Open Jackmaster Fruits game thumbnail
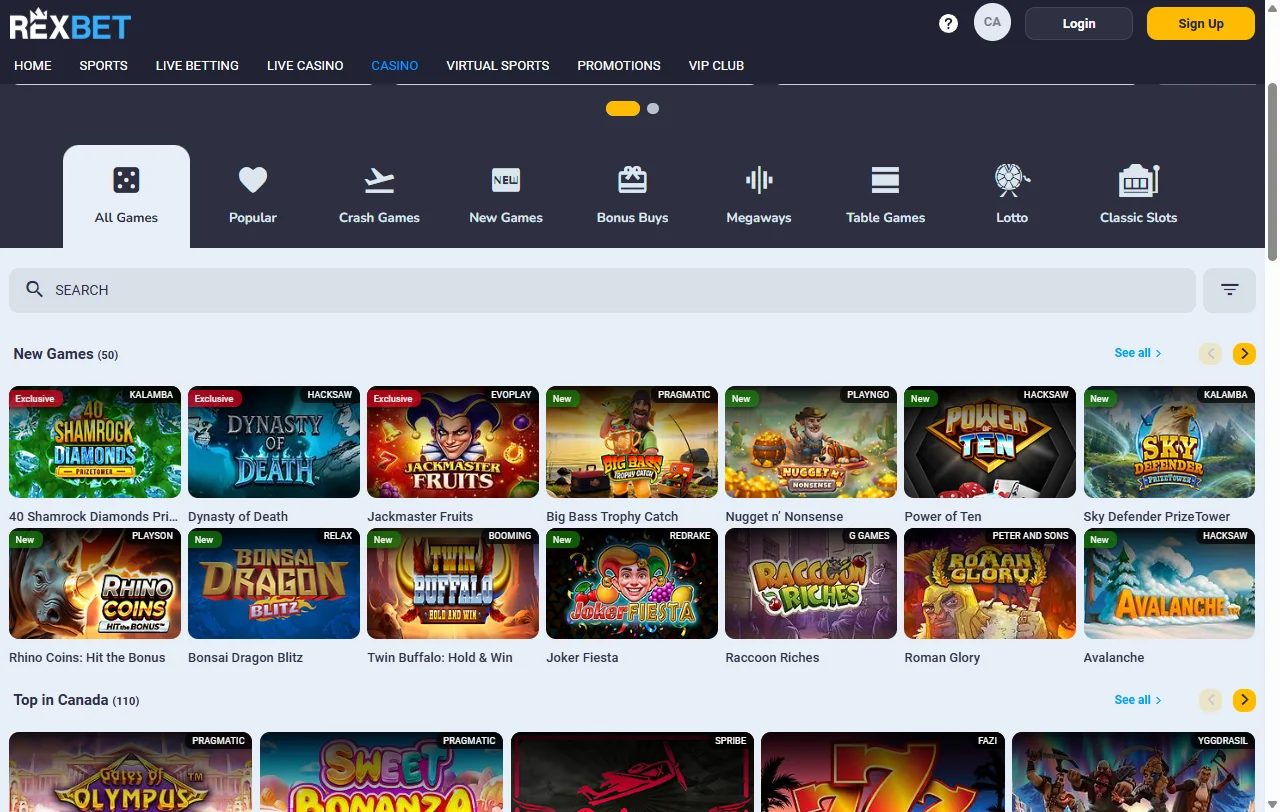The width and height of the screenshot is (1280, 812). pos(453,442)
